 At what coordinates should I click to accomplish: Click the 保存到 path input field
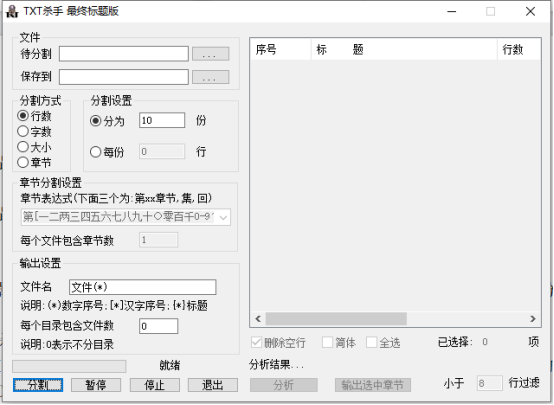124,77
